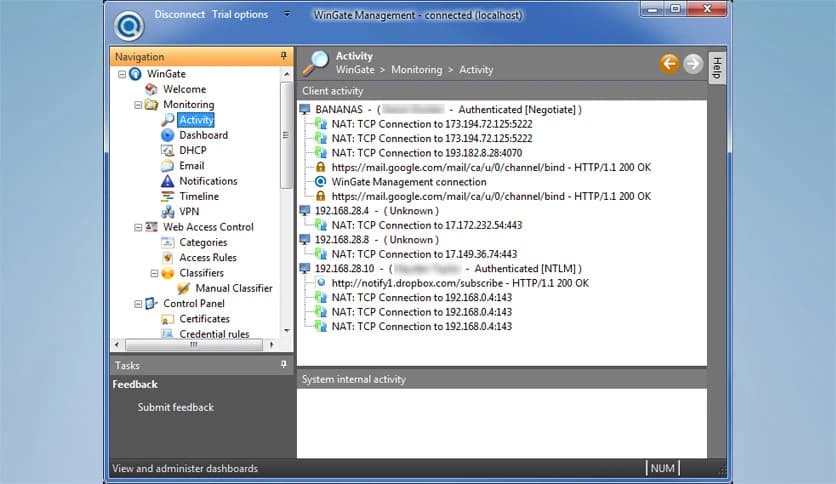Select Web Access Control in the tree
This screenshot has width=836, height=484.
[208, 227]
